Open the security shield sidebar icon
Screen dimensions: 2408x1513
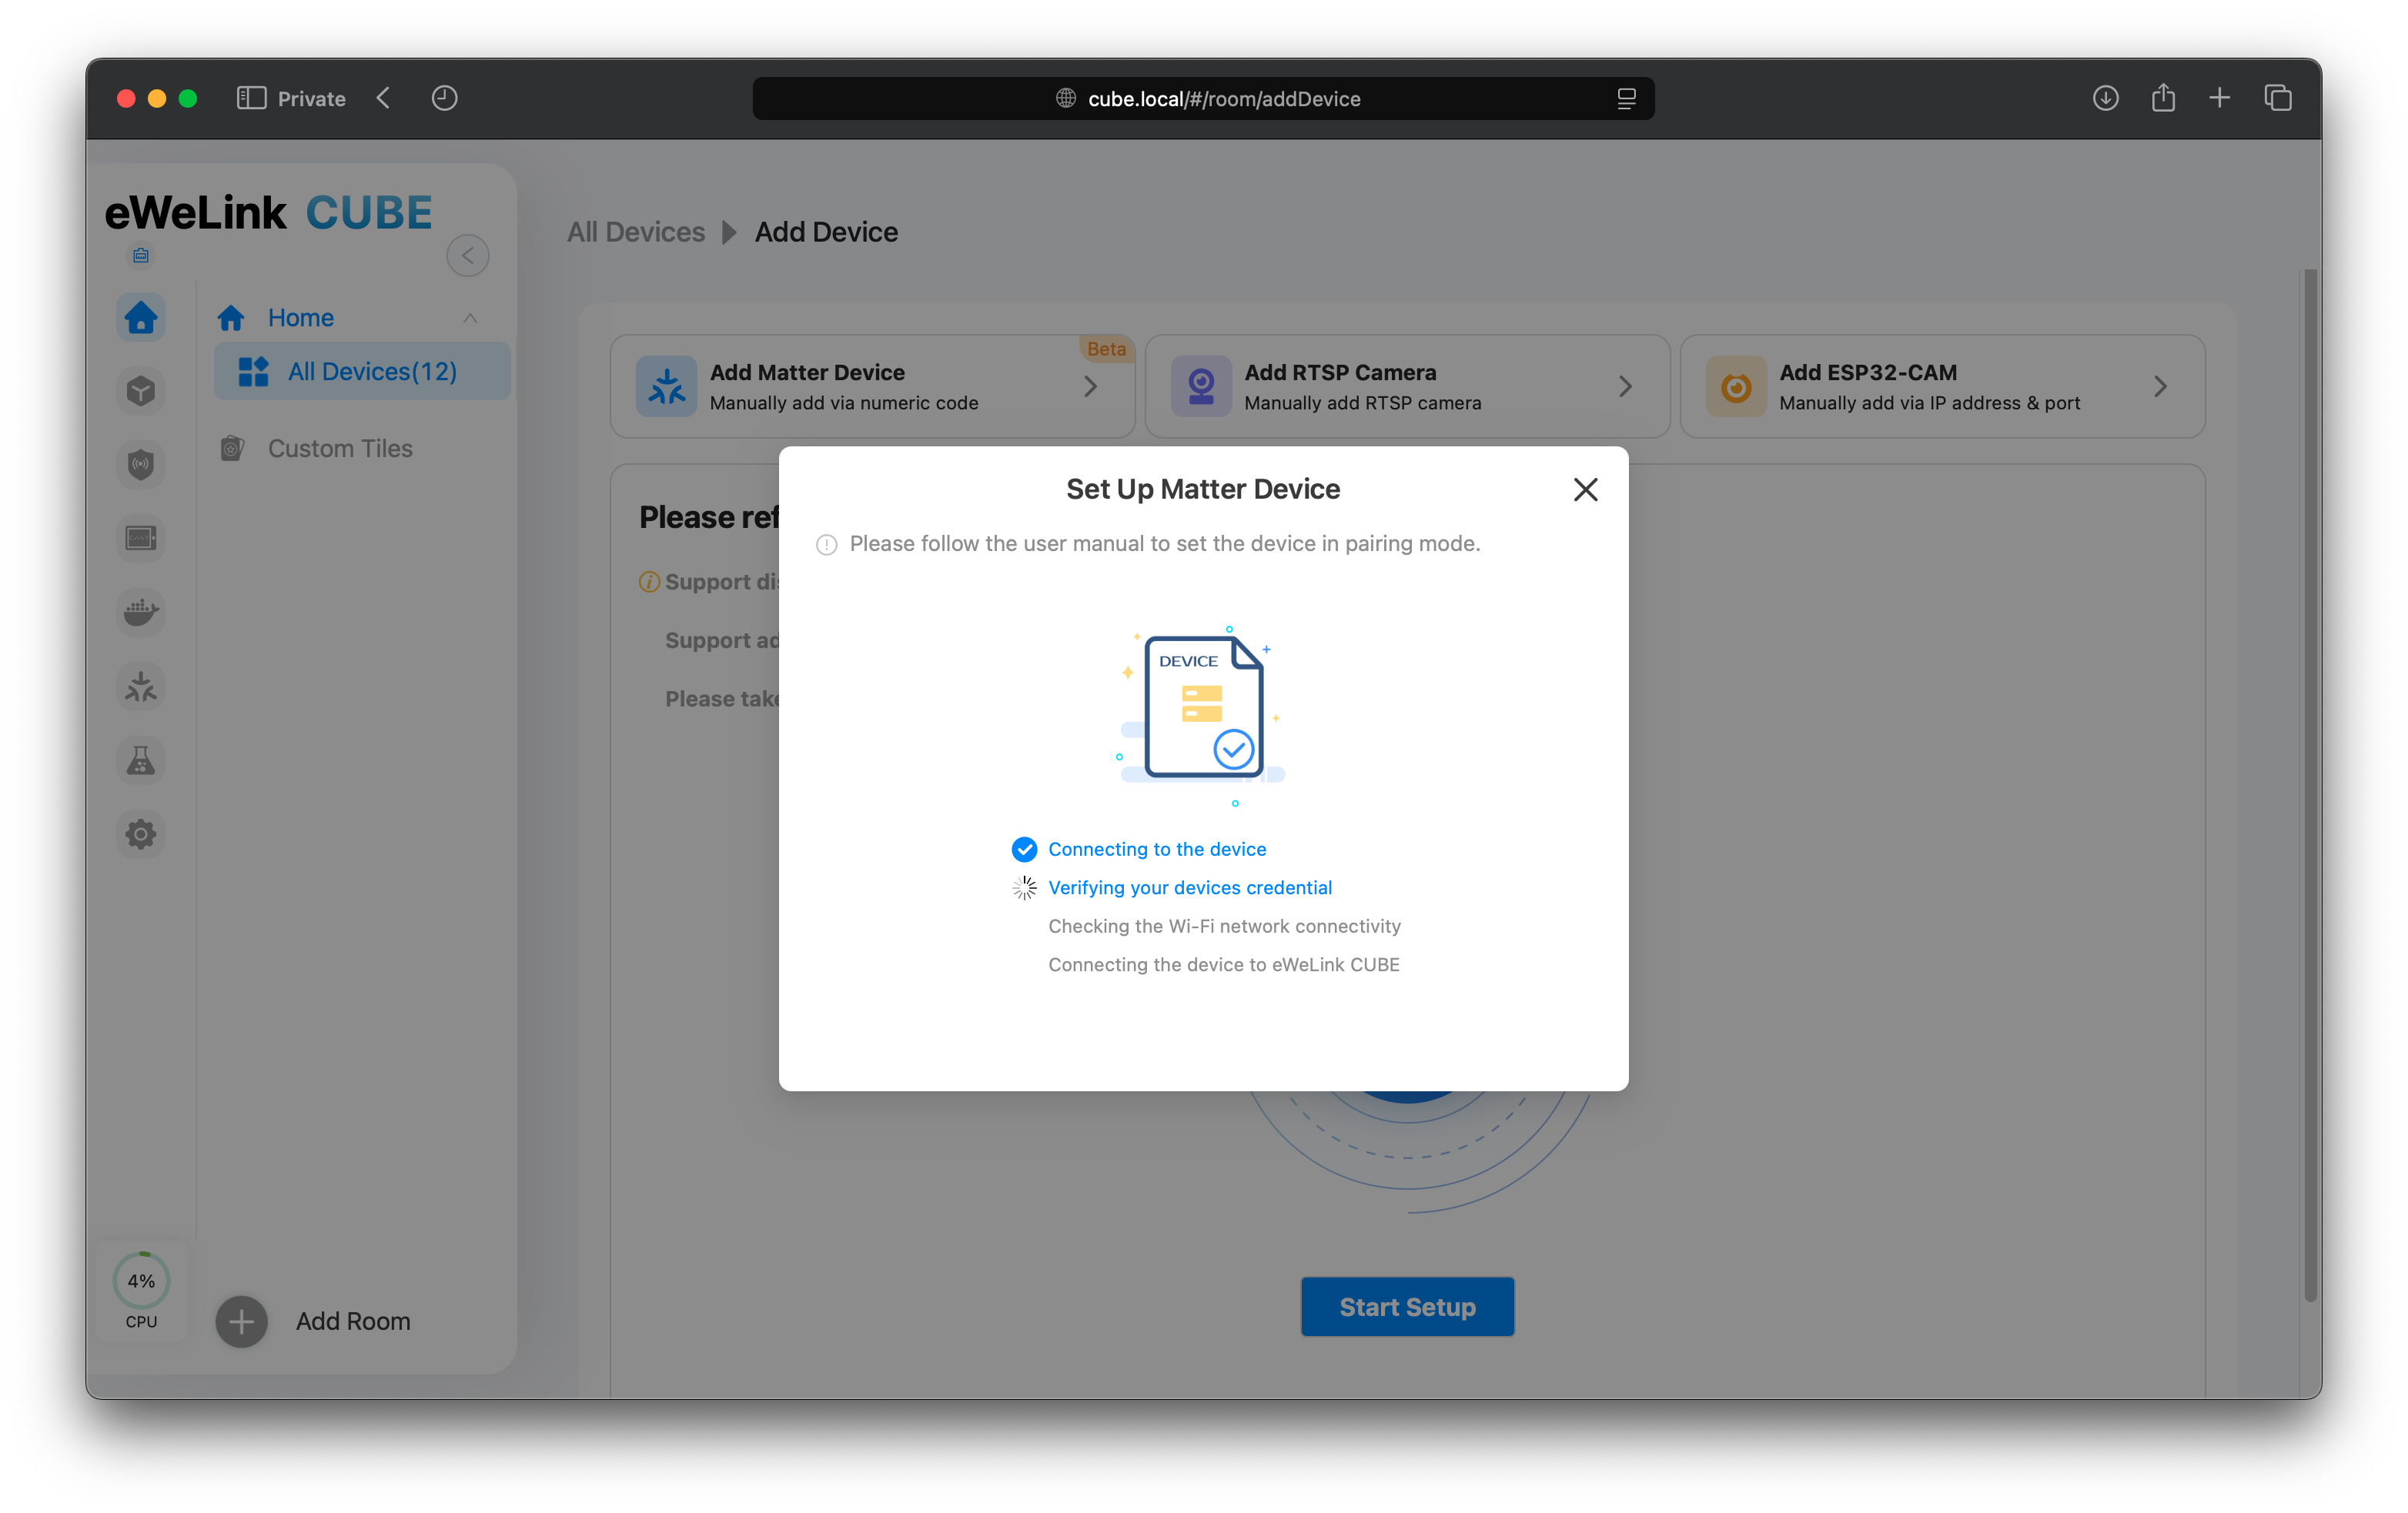coord(141,464)
